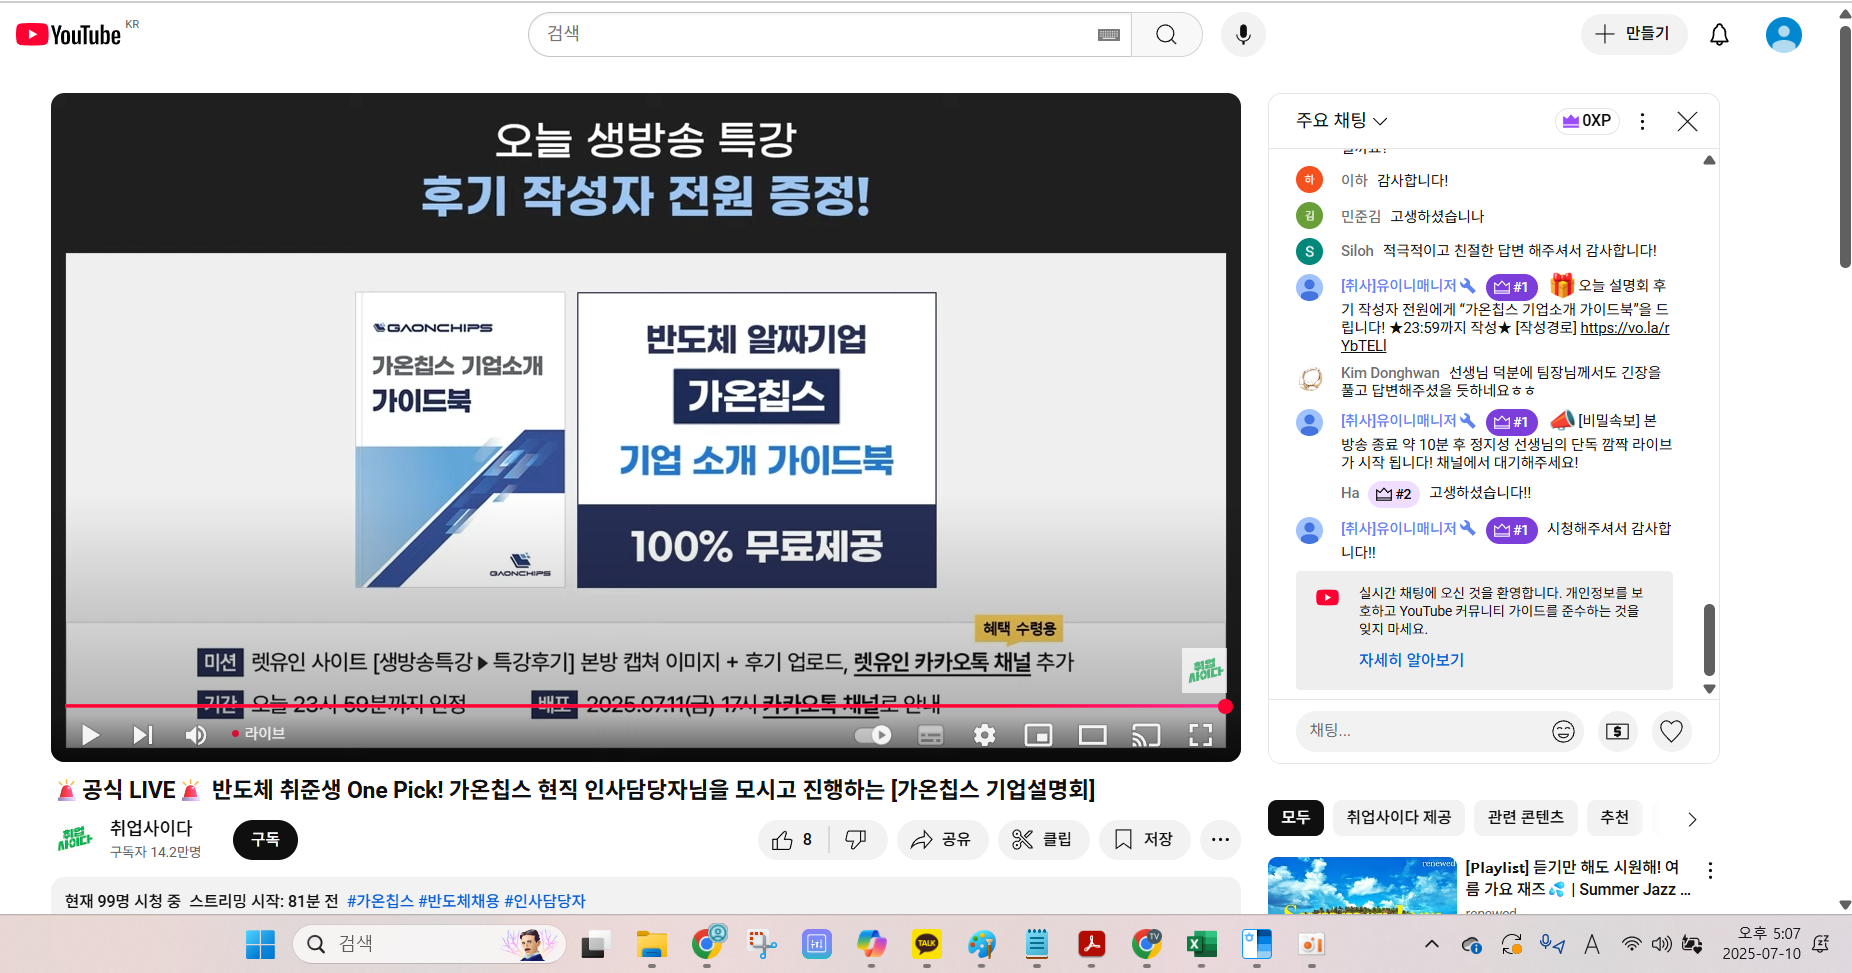Enter fullscreen mode

tap(1200, 735)
